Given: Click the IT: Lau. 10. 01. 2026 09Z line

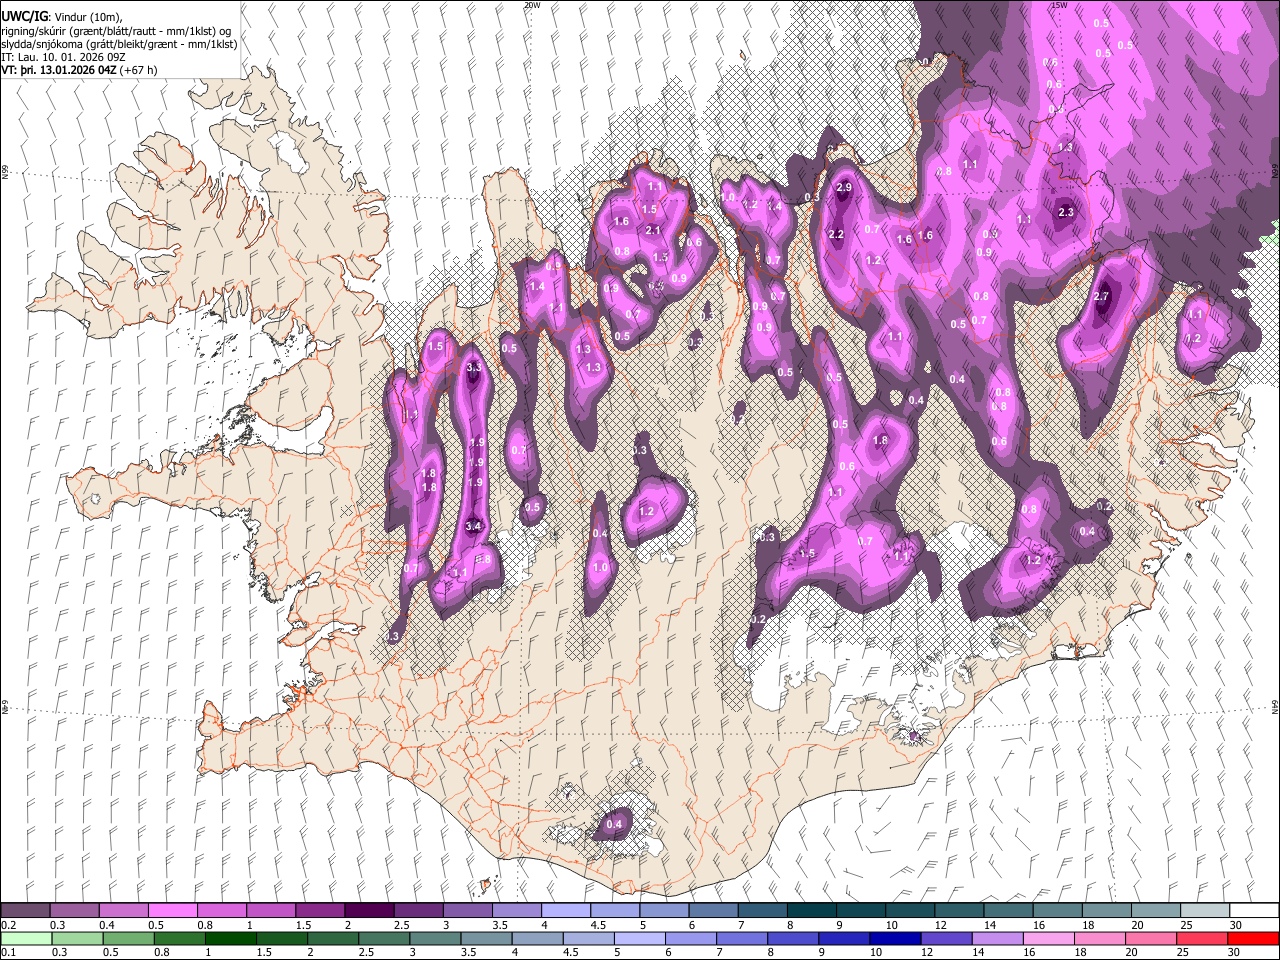Looking at the screenshot, I should pyautogui.click(x=64, y=57).
